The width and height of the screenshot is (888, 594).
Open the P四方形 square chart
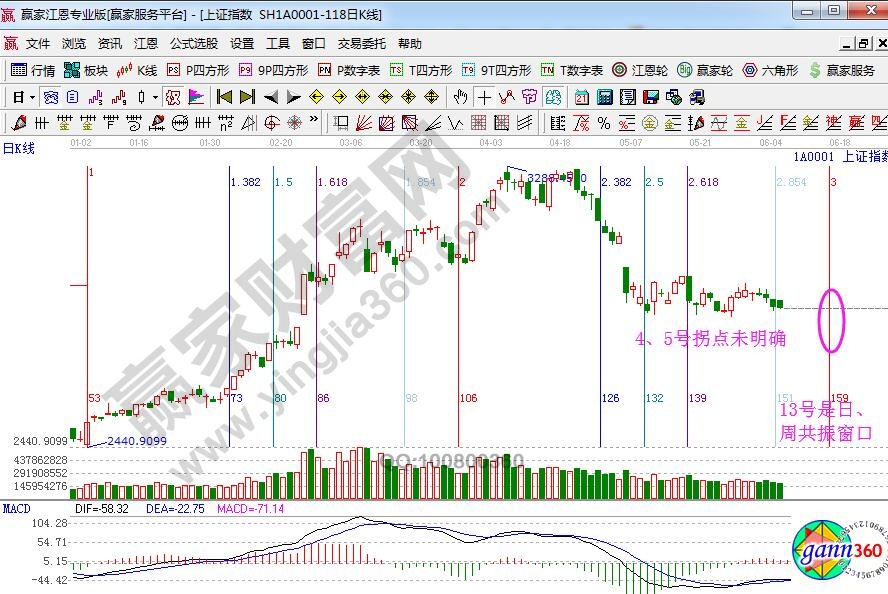click(x=197, y=70)
